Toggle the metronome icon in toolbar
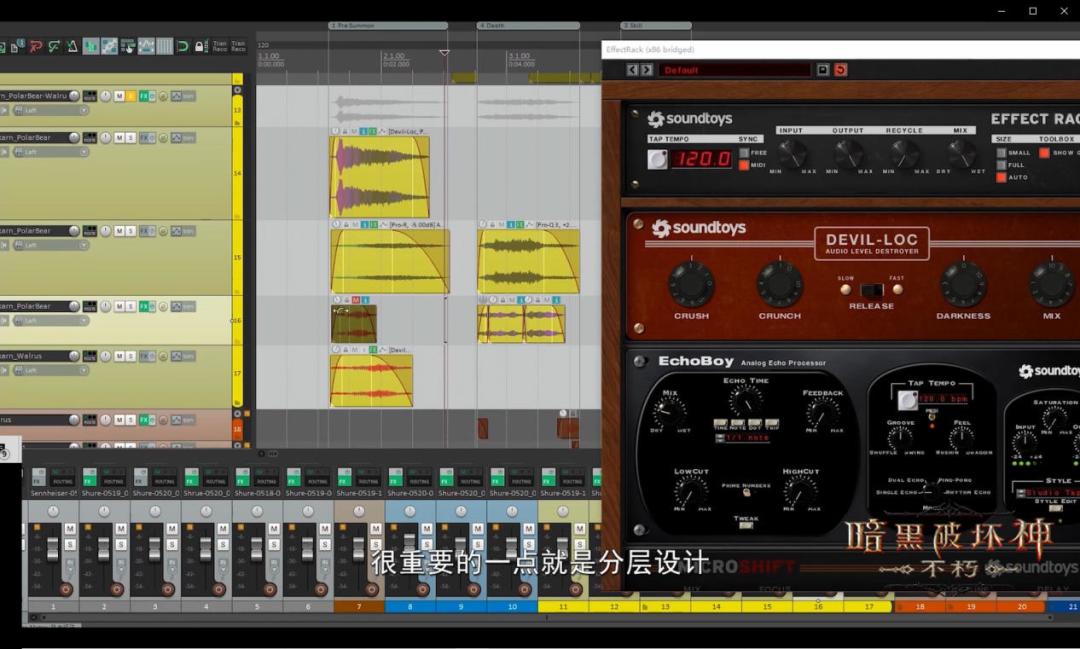This screenshot has width=1080, height=649. (x=72, y=46)
